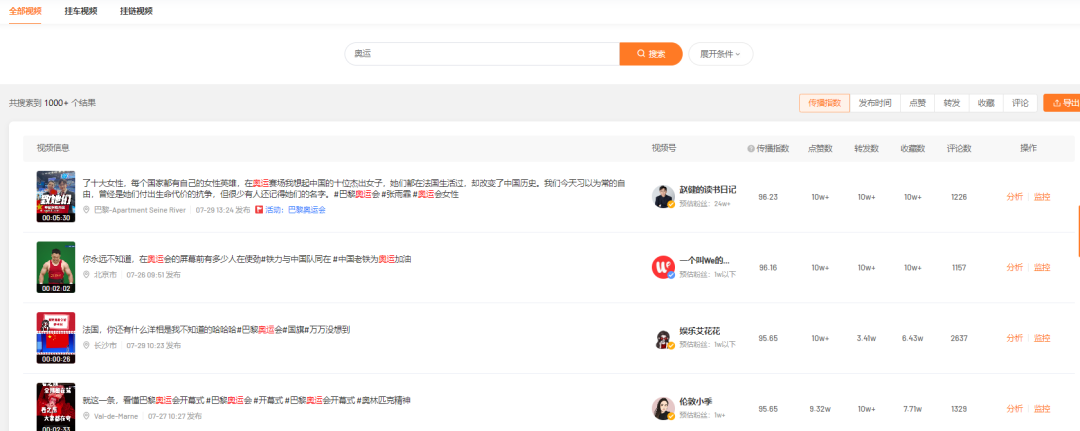
Task: Open the first video thumbnail with 00:05:30 duration
Action: 55,196
